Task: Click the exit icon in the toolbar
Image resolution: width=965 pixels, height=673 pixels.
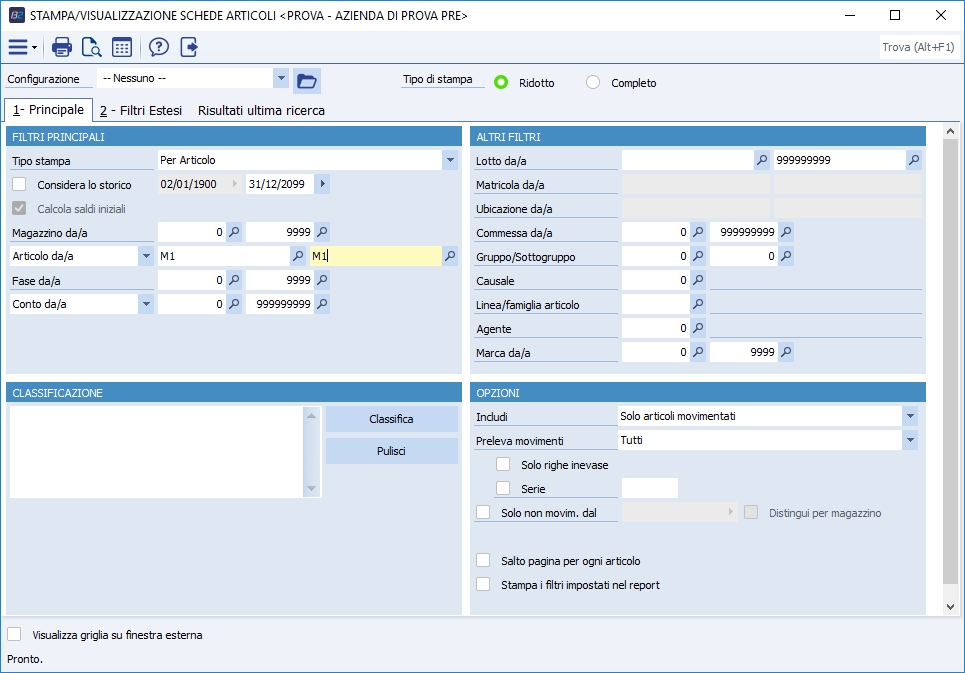Action: pos(189,47)
